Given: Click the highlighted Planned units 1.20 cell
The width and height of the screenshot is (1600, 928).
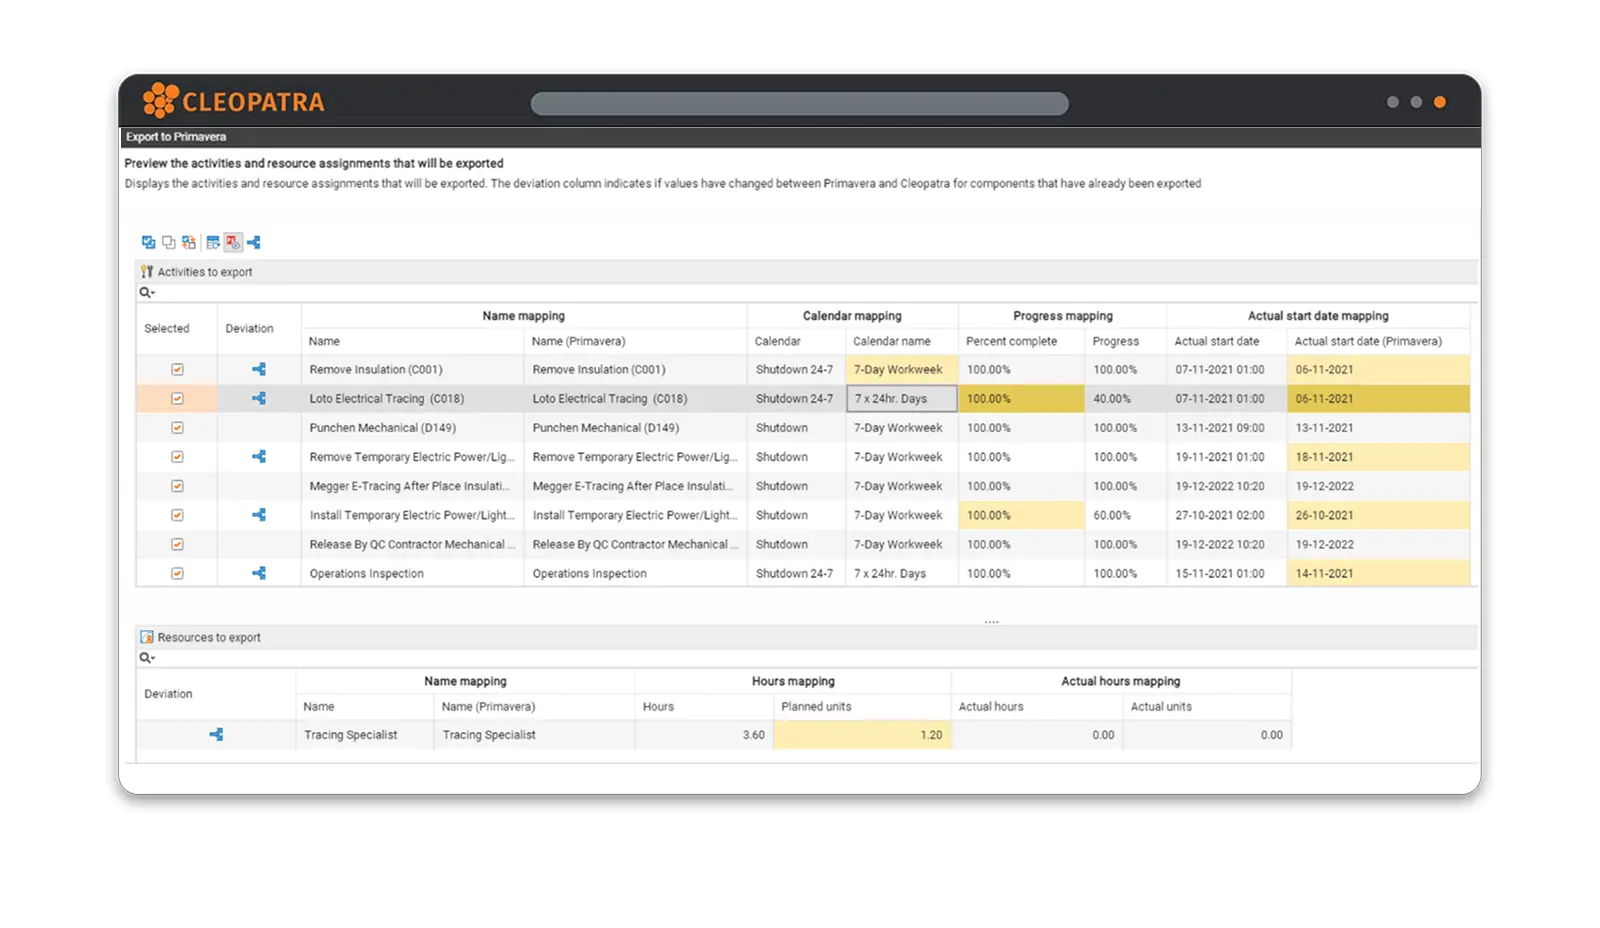Looking at the screenshot, I should click(x=861, y=734).
